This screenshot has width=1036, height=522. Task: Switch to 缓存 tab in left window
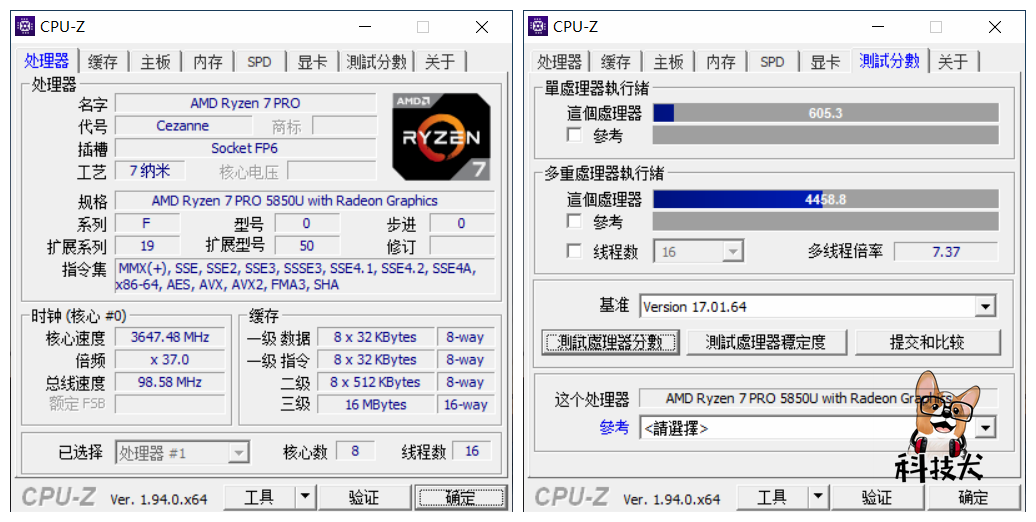coord(102,62)
